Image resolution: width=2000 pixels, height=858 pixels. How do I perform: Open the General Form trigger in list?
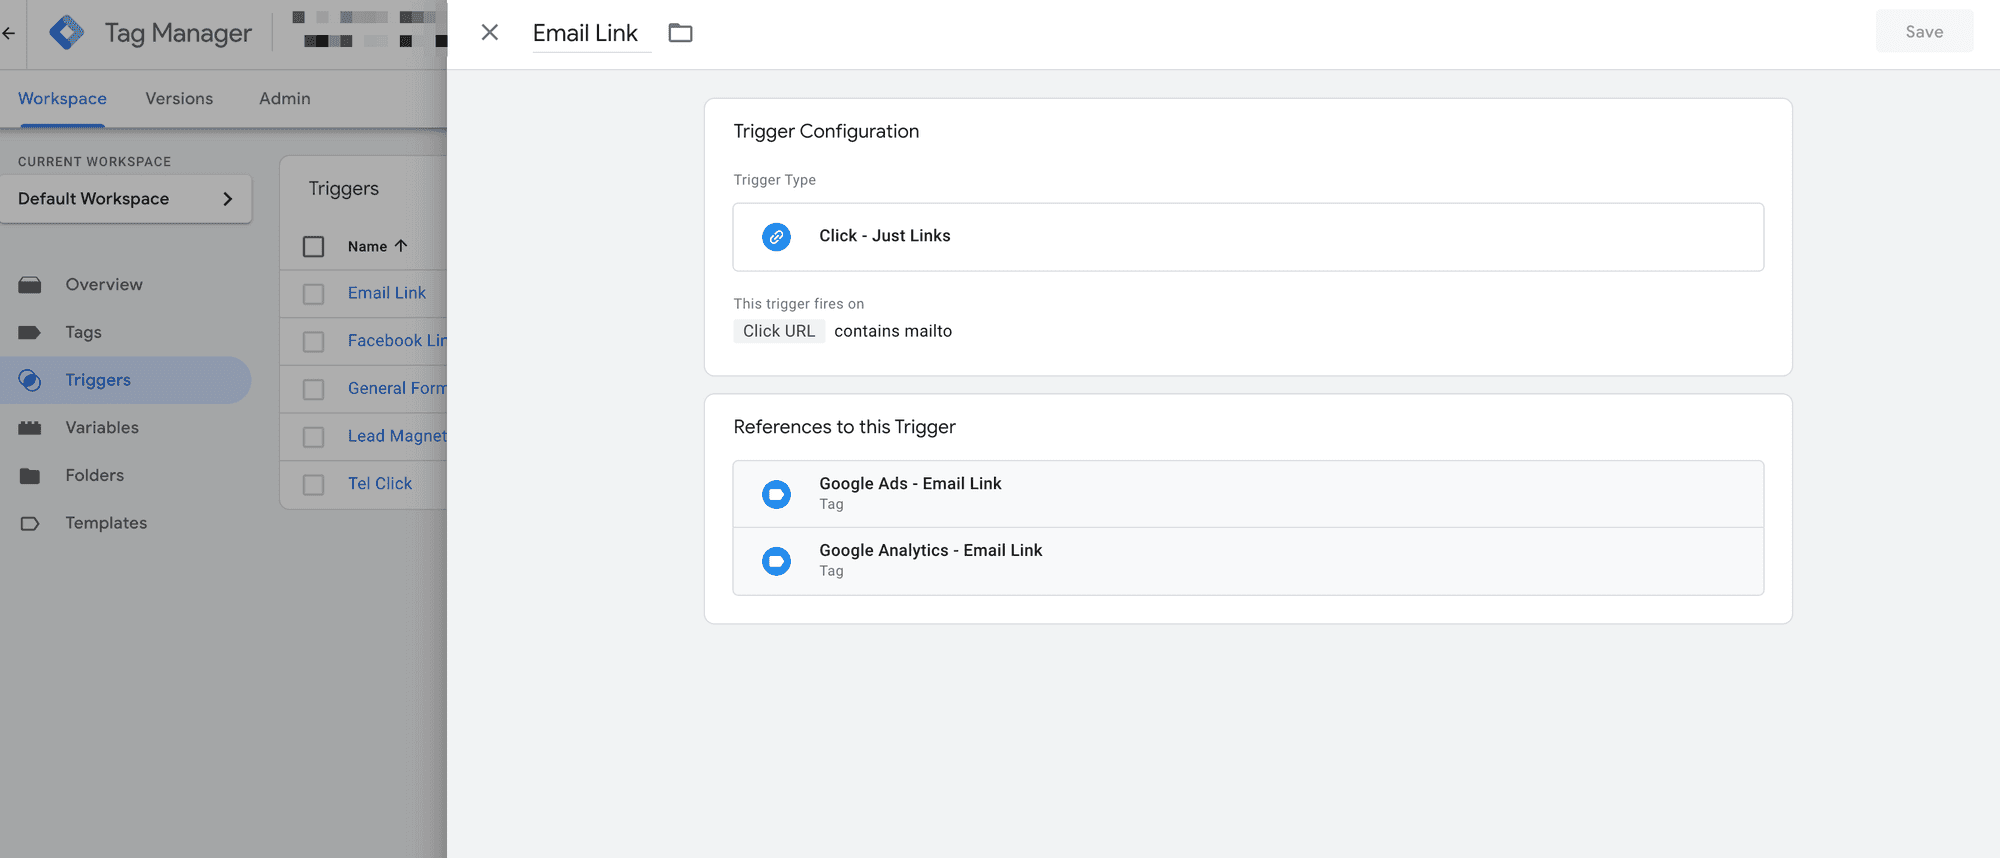click(397, 388)
